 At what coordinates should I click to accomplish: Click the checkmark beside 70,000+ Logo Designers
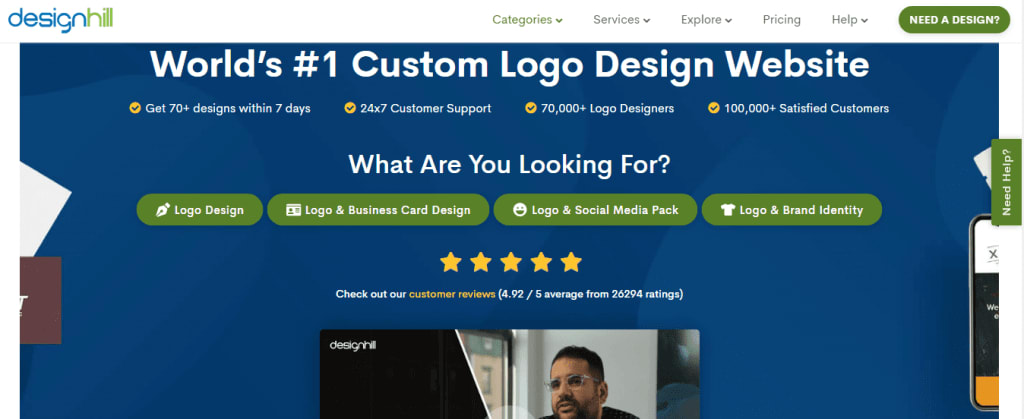(531, 108)
